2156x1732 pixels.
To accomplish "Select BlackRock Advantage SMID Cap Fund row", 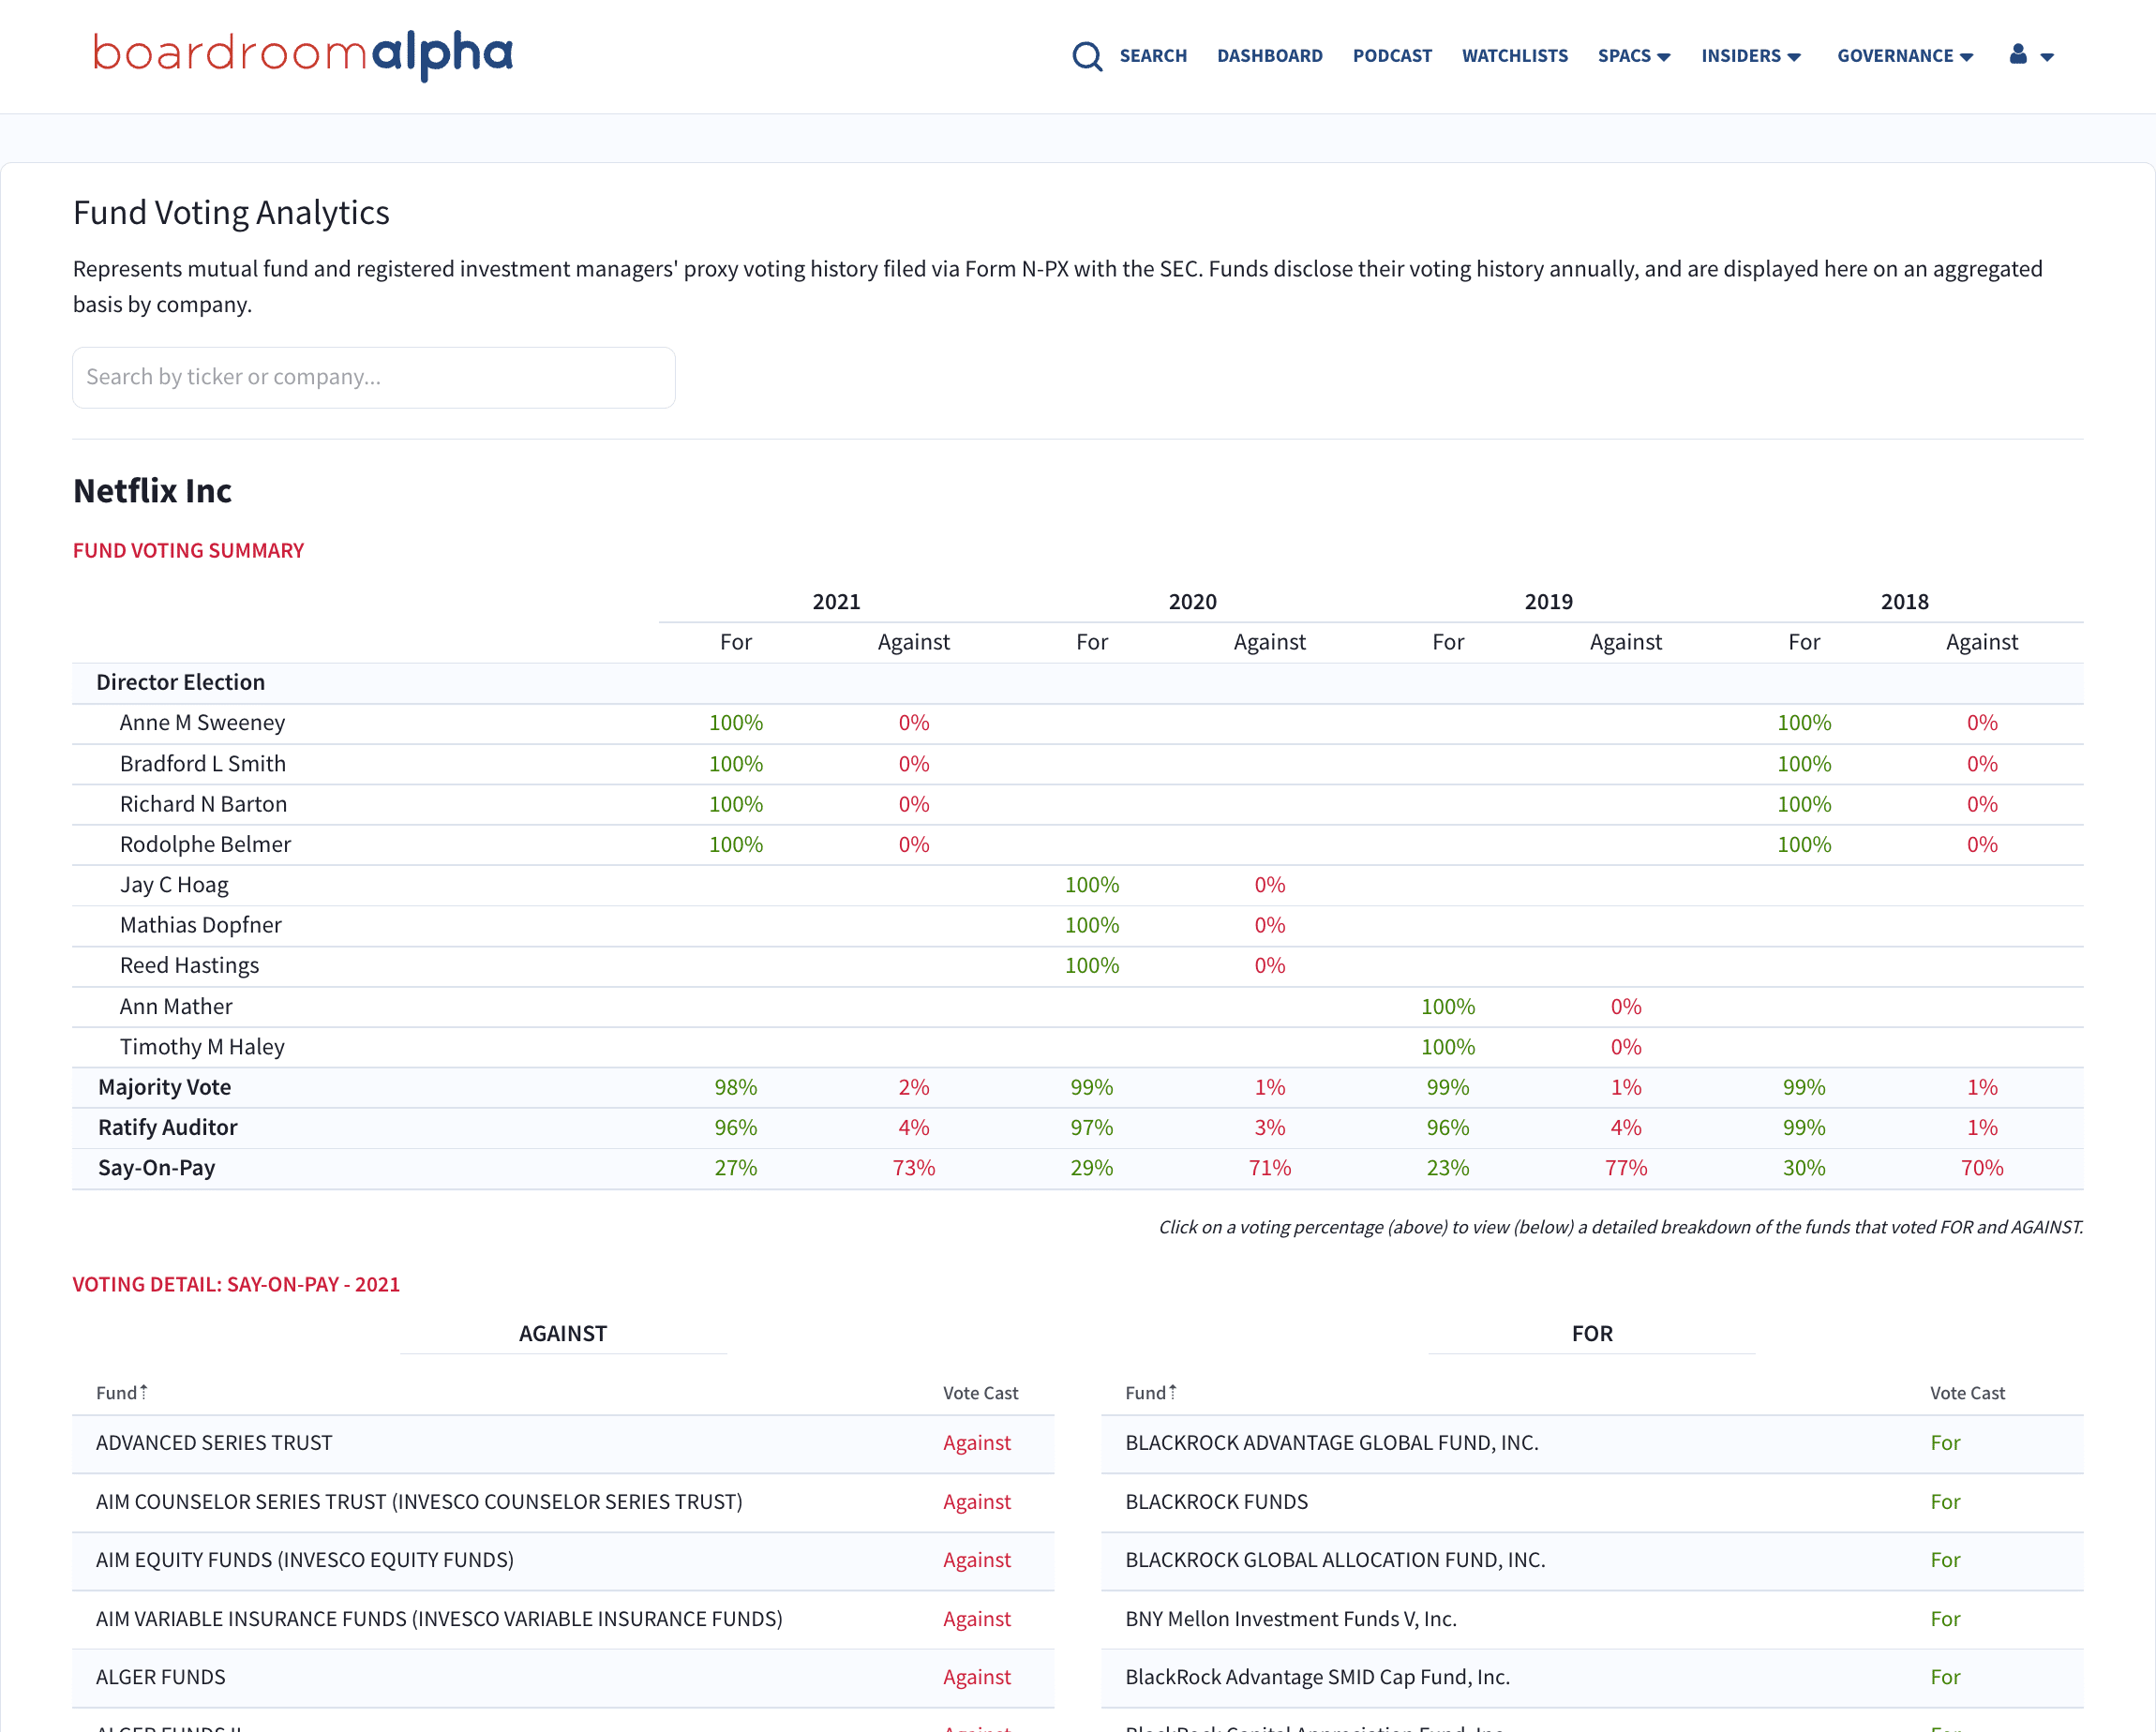I will [1592, 1677].
